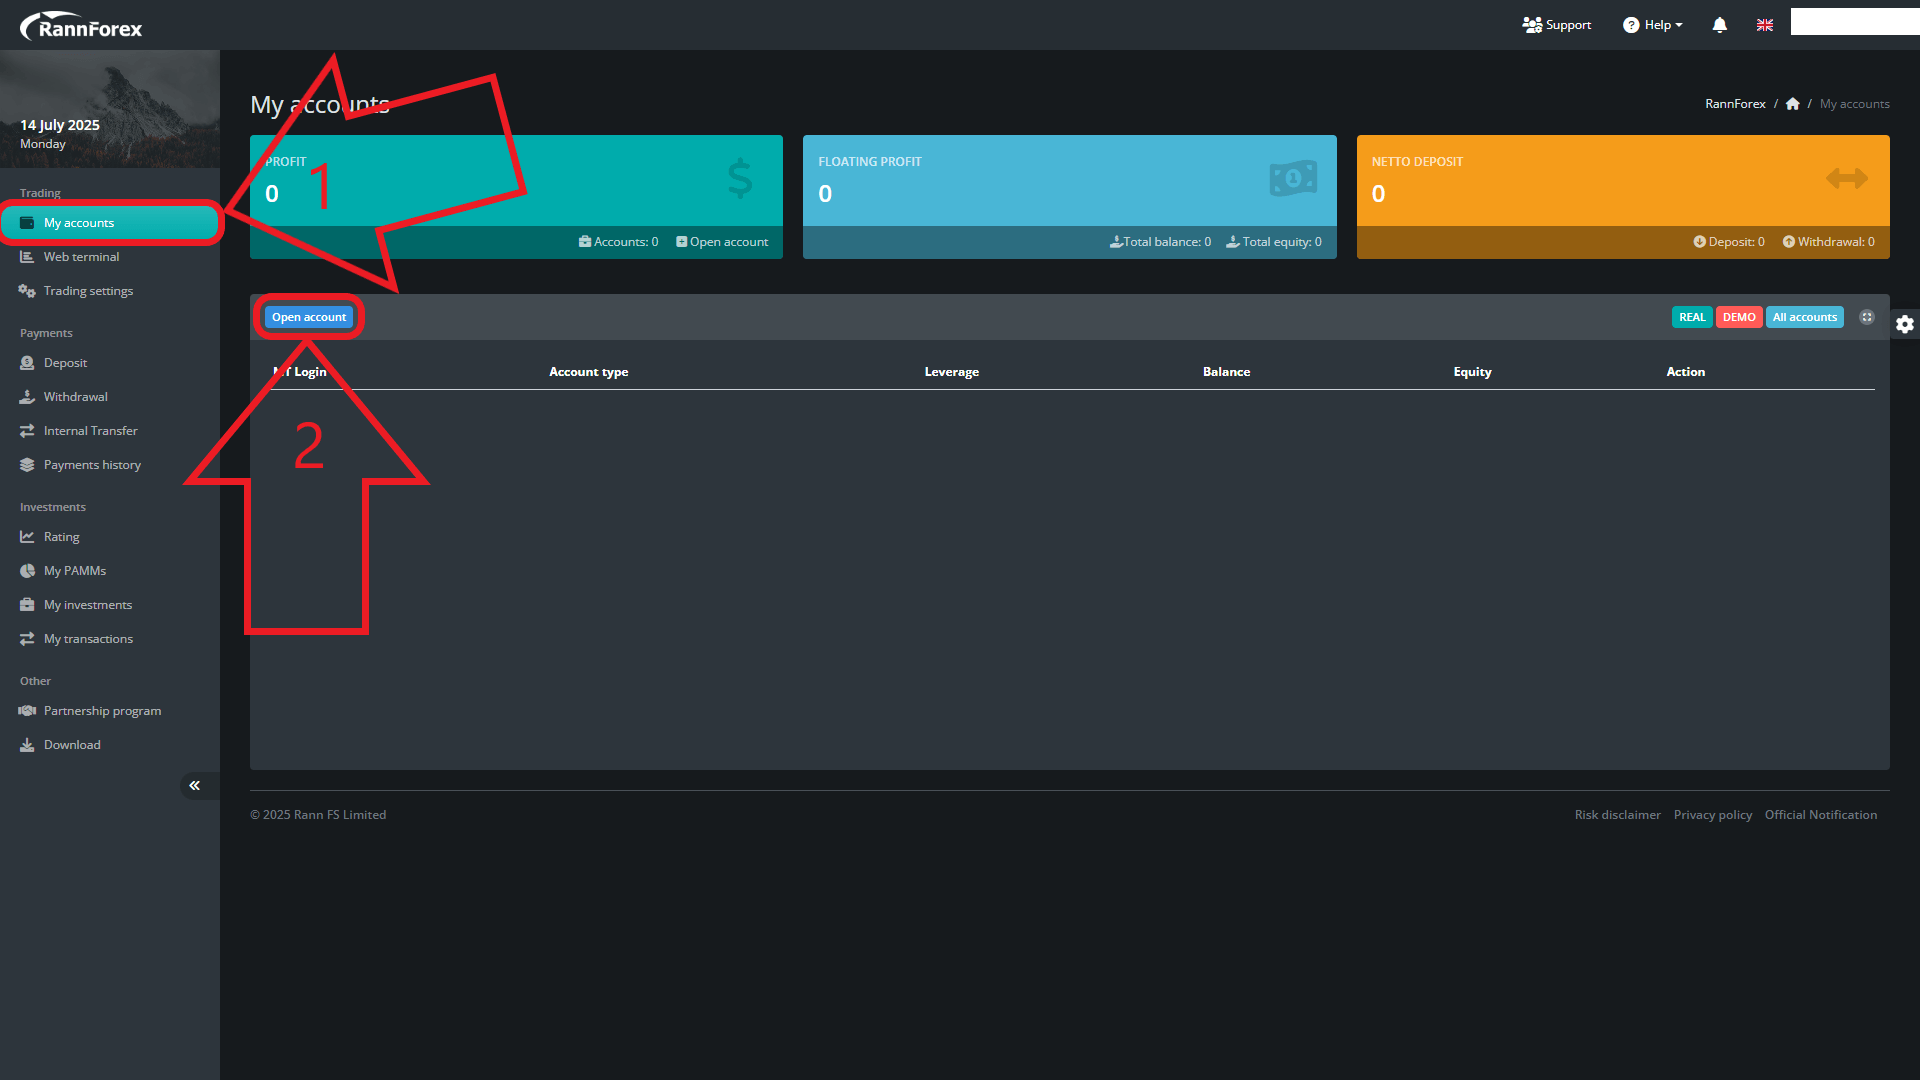Click the Web terminal sidebar icon
1920x1080 pixels.
[x=27, y=257]
